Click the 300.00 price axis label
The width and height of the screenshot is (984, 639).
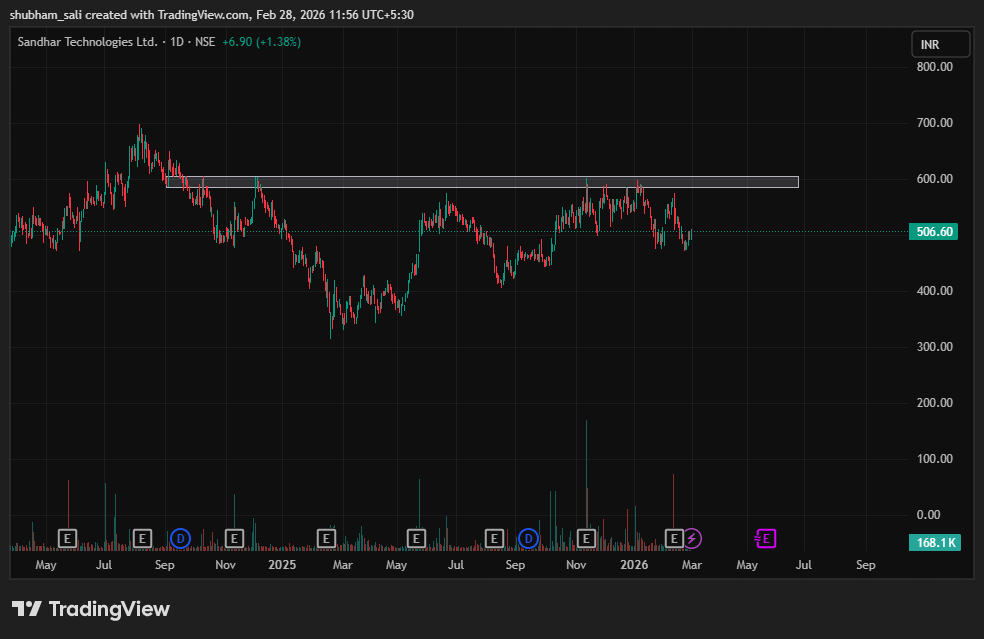coord(934,346)
